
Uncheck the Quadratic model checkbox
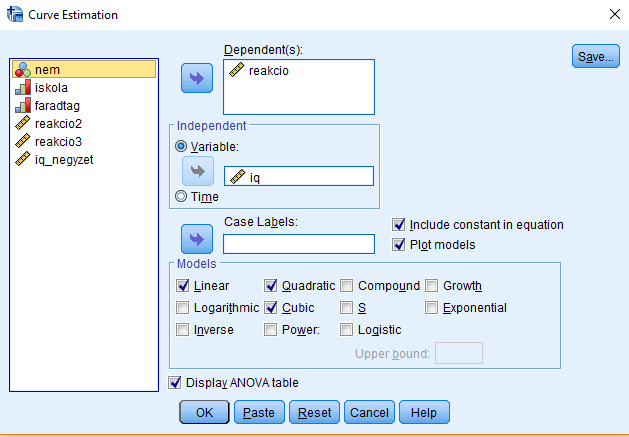click(271, 286)
